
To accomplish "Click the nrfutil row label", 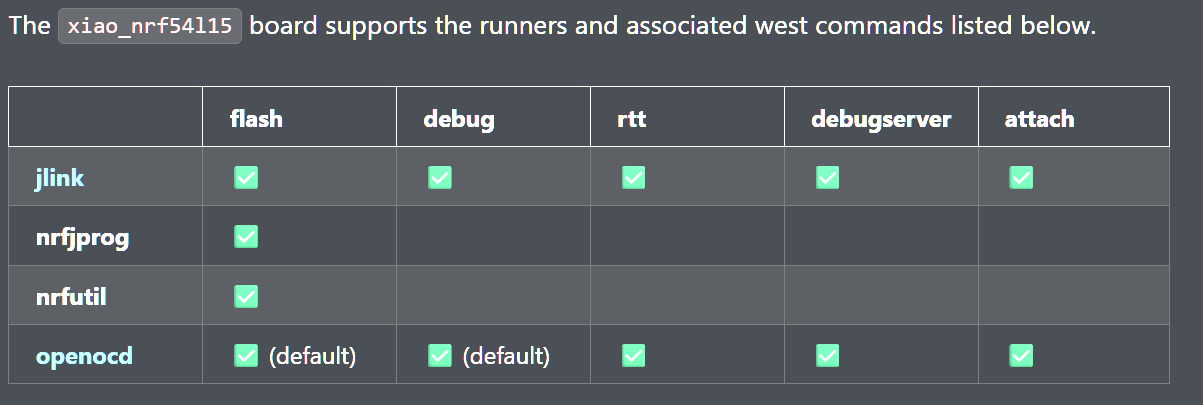I will tap(72, 297).
